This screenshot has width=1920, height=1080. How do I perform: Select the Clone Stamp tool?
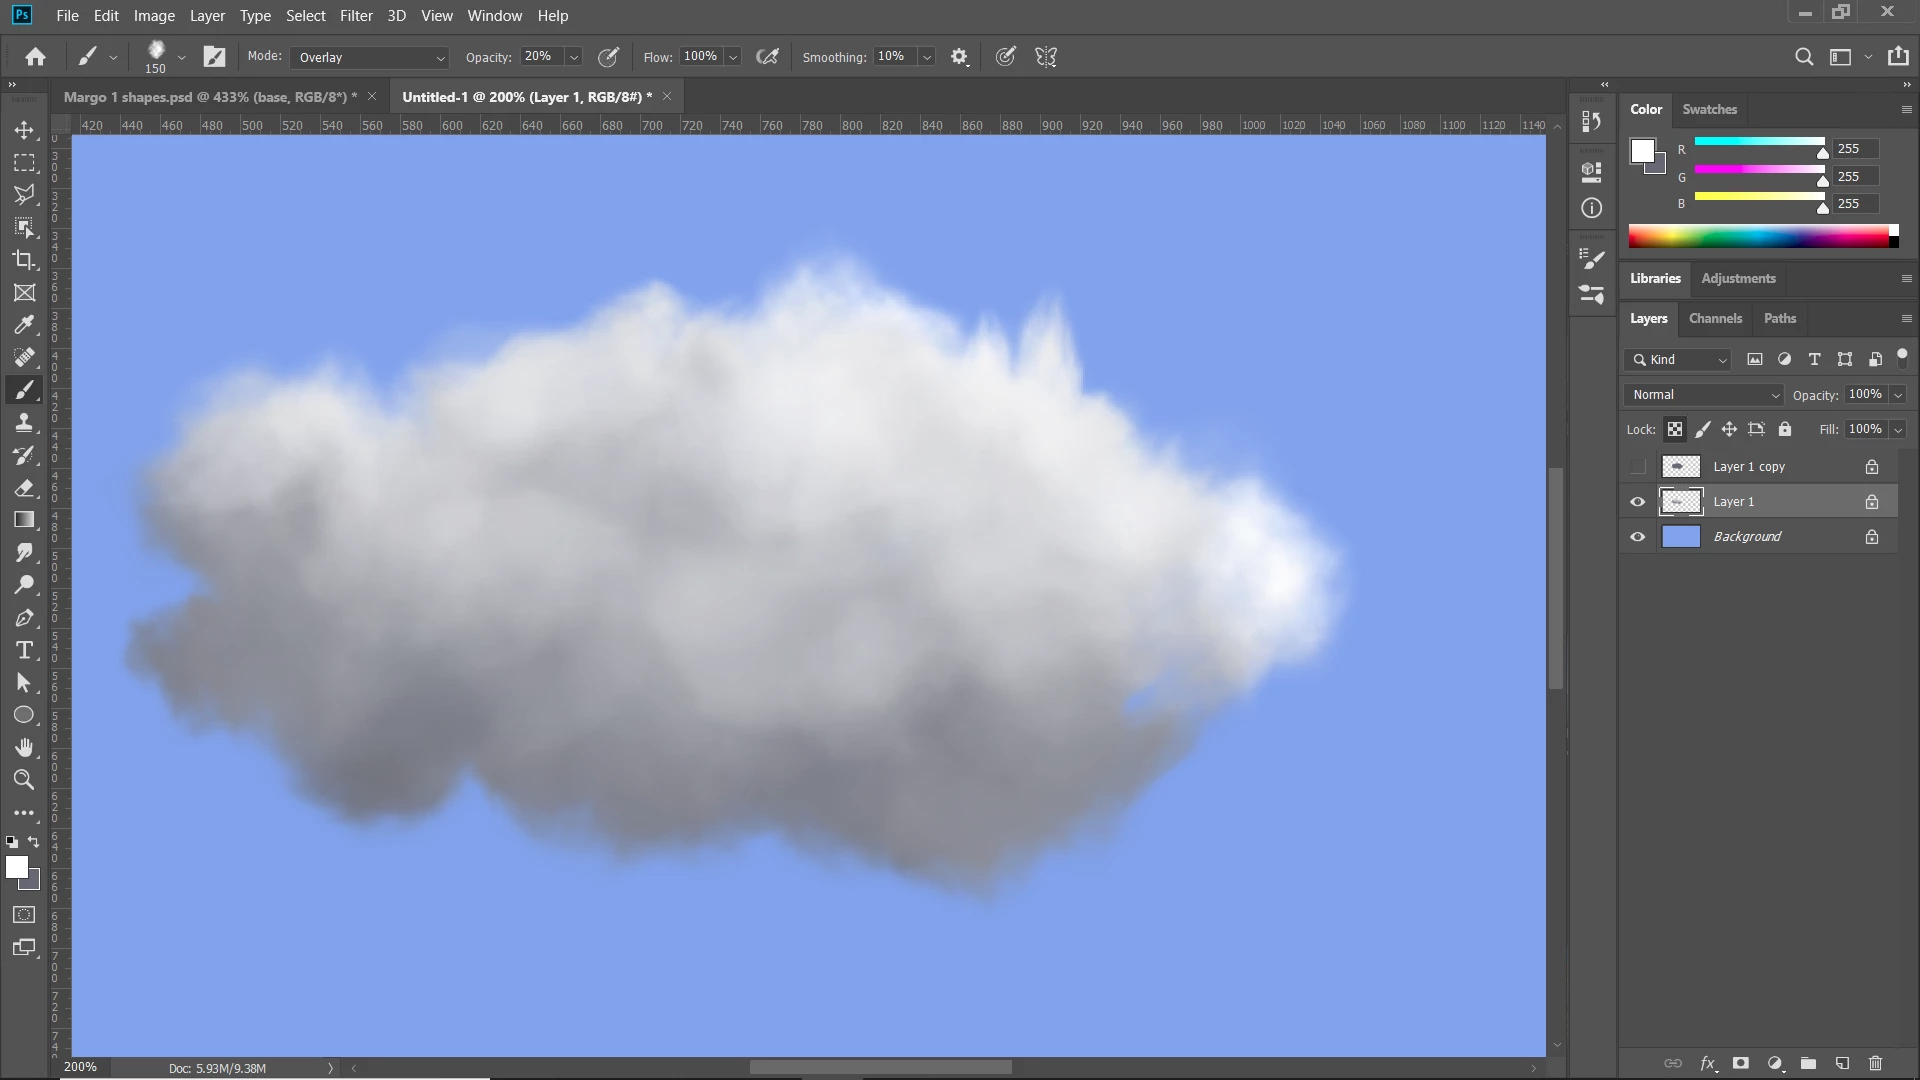24,423
